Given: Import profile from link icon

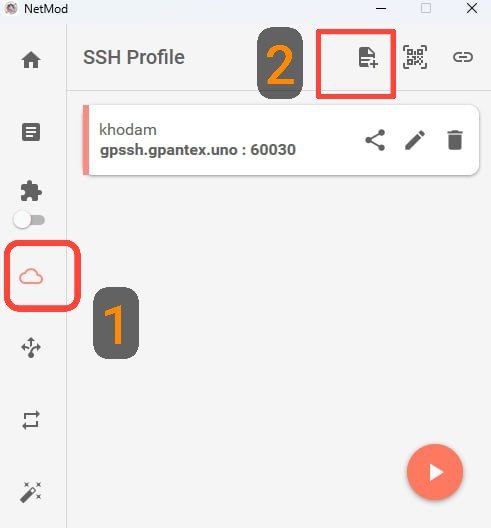Looking at the screenshot, I should click(x=463, y=57).
